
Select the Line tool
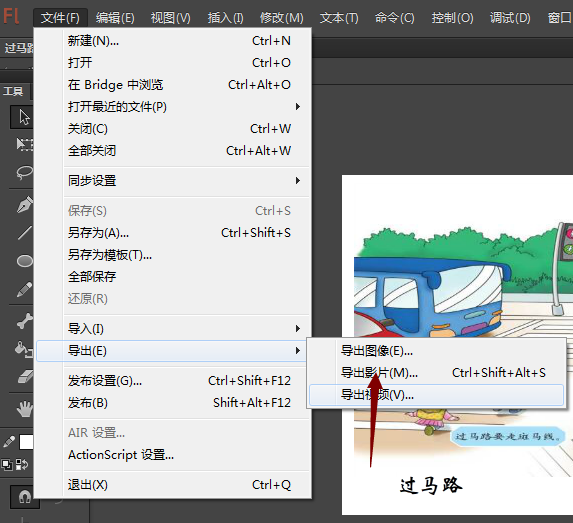click(24, 233)
